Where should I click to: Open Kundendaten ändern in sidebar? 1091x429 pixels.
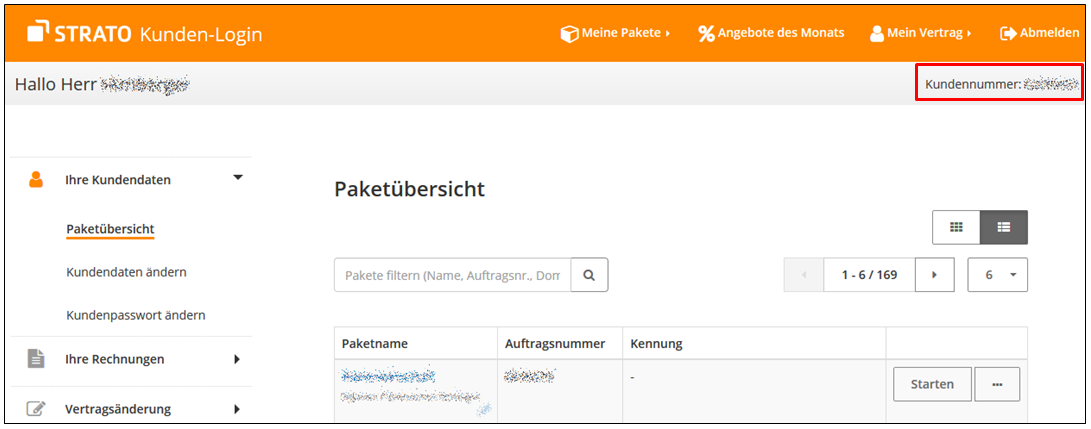tap(126, 272)
